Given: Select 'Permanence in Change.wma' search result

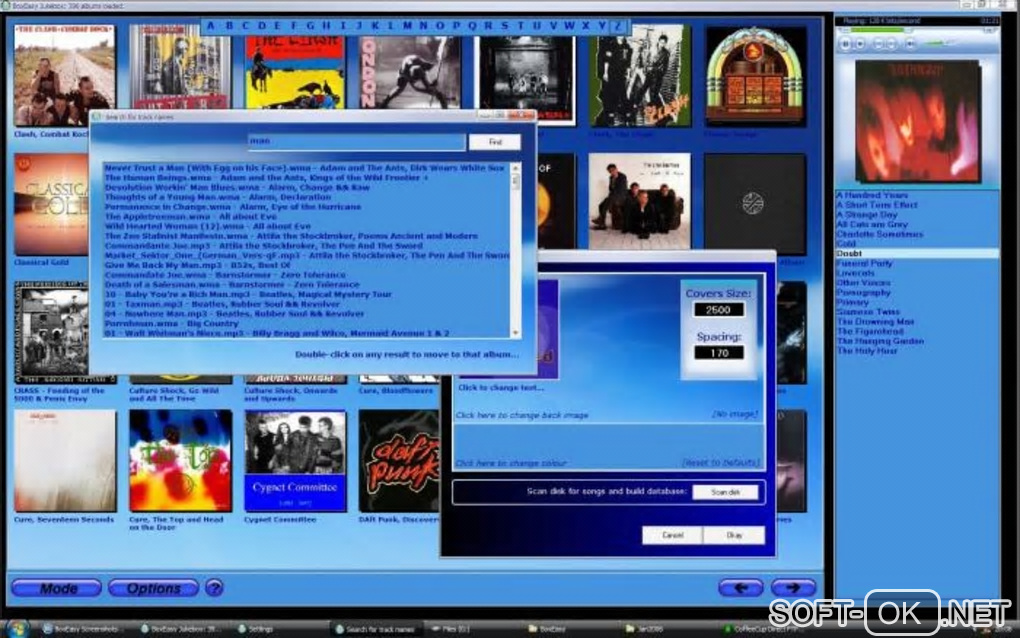Looking at the screenshot, I should click(232, 207).
